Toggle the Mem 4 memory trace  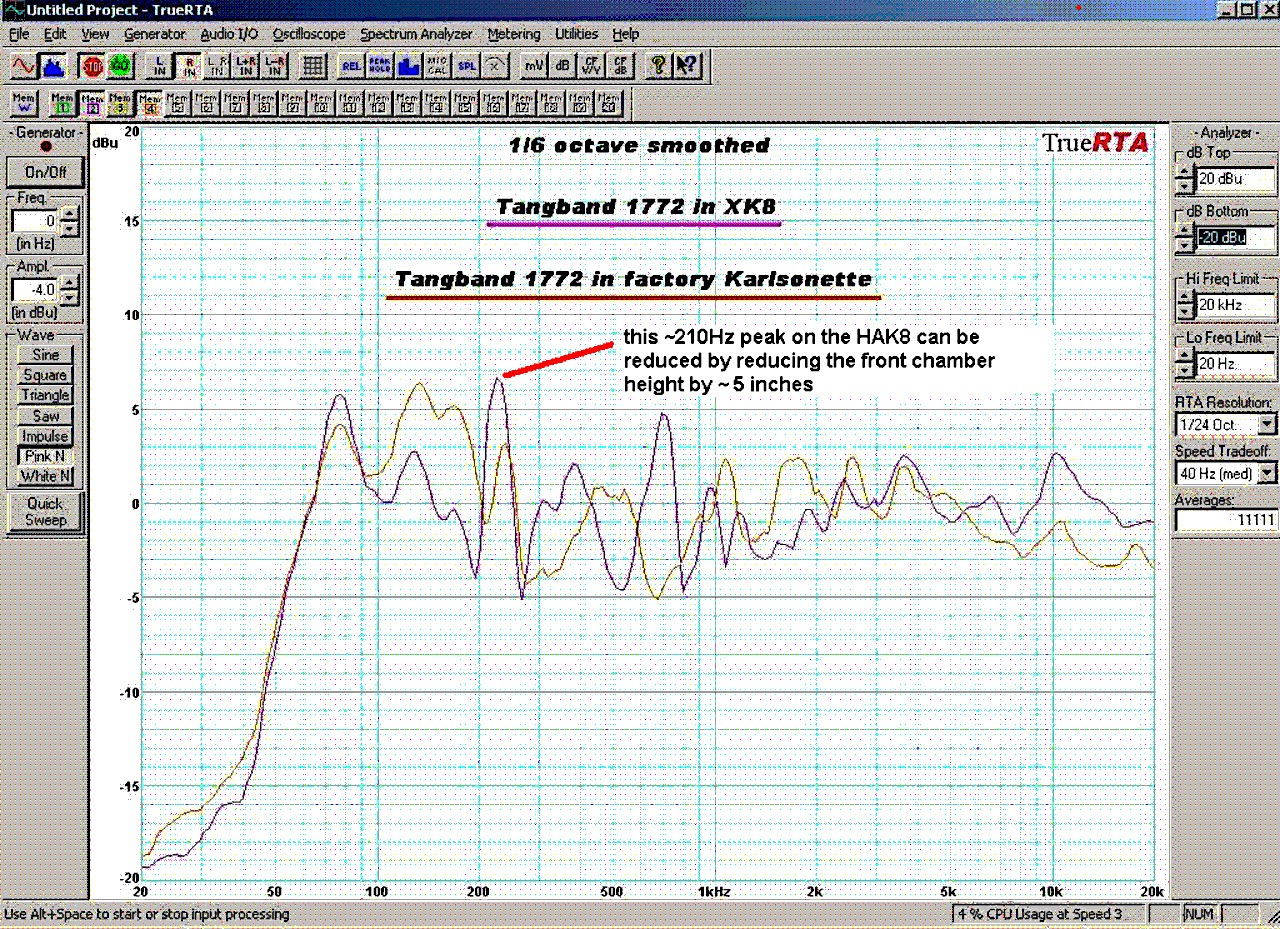(x=150, y=103)
